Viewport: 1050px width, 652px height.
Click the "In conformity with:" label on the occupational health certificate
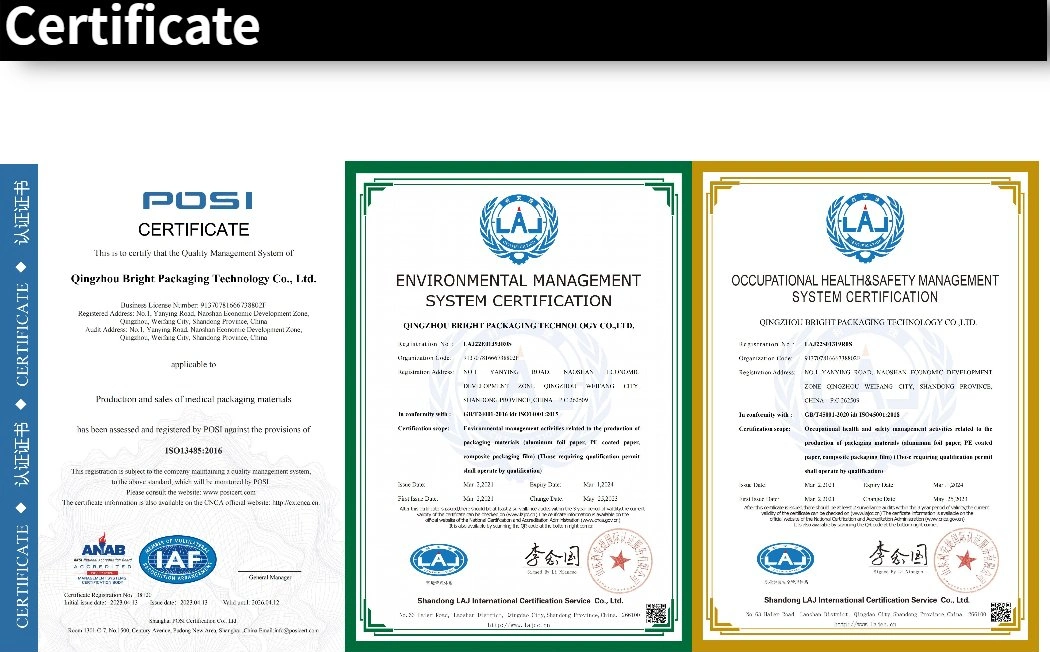point(763,415)
